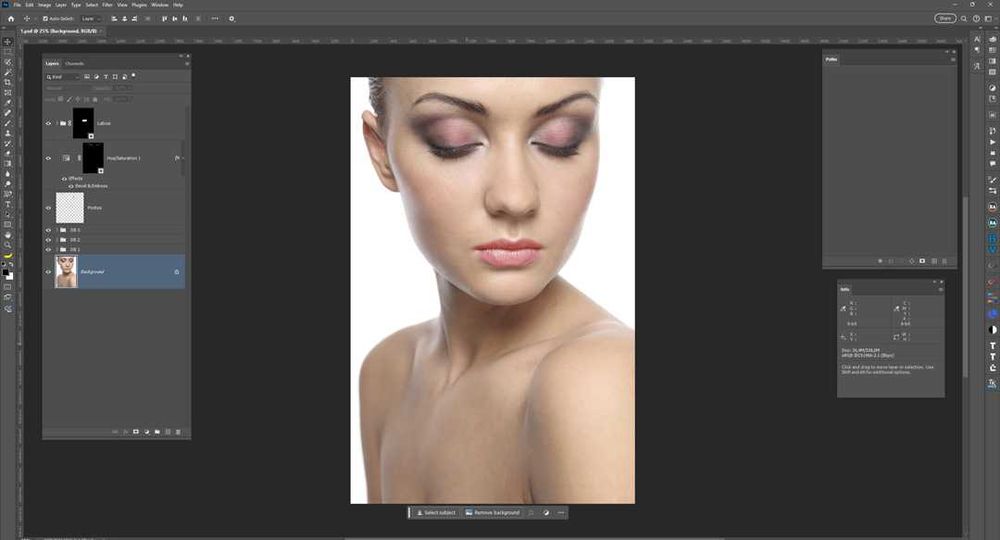
Task: Expand the DB 3 group
Action: (57, 230)
